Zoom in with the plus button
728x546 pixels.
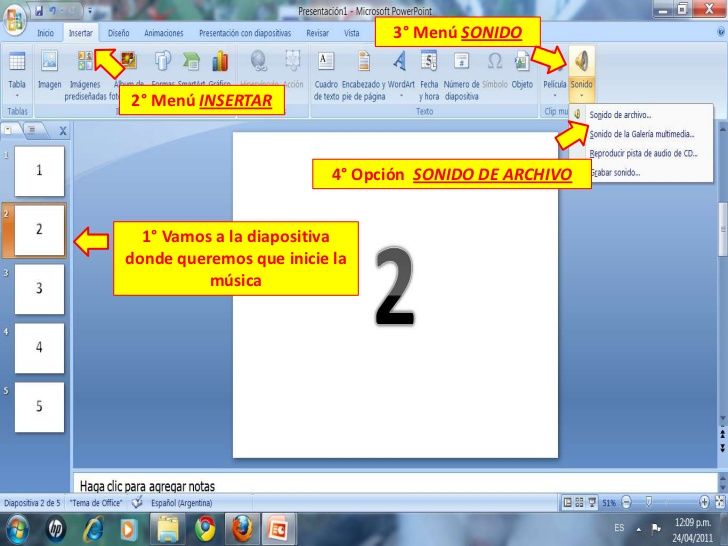pos(704,502)
